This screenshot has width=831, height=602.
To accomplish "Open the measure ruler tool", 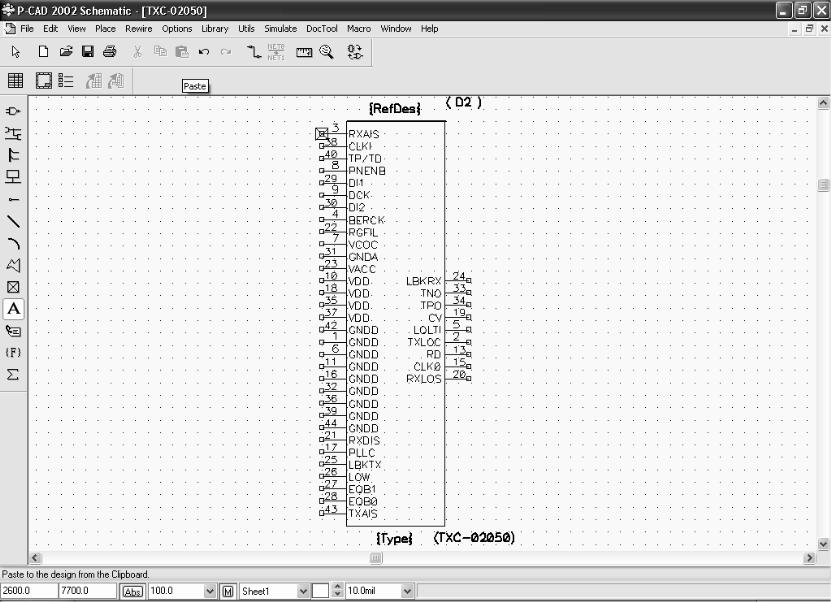I will pos(304,52).
